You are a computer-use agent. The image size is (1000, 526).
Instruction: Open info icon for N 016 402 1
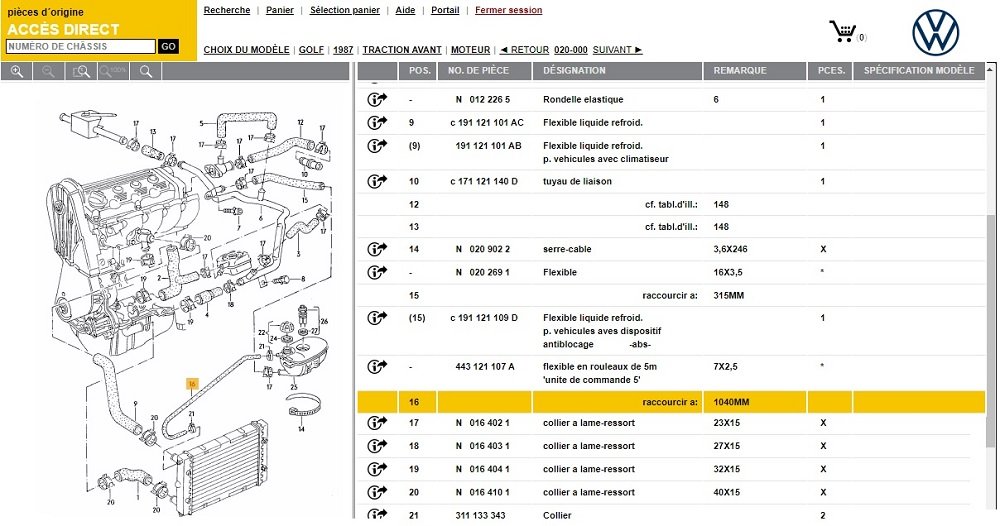coord(377,422)
